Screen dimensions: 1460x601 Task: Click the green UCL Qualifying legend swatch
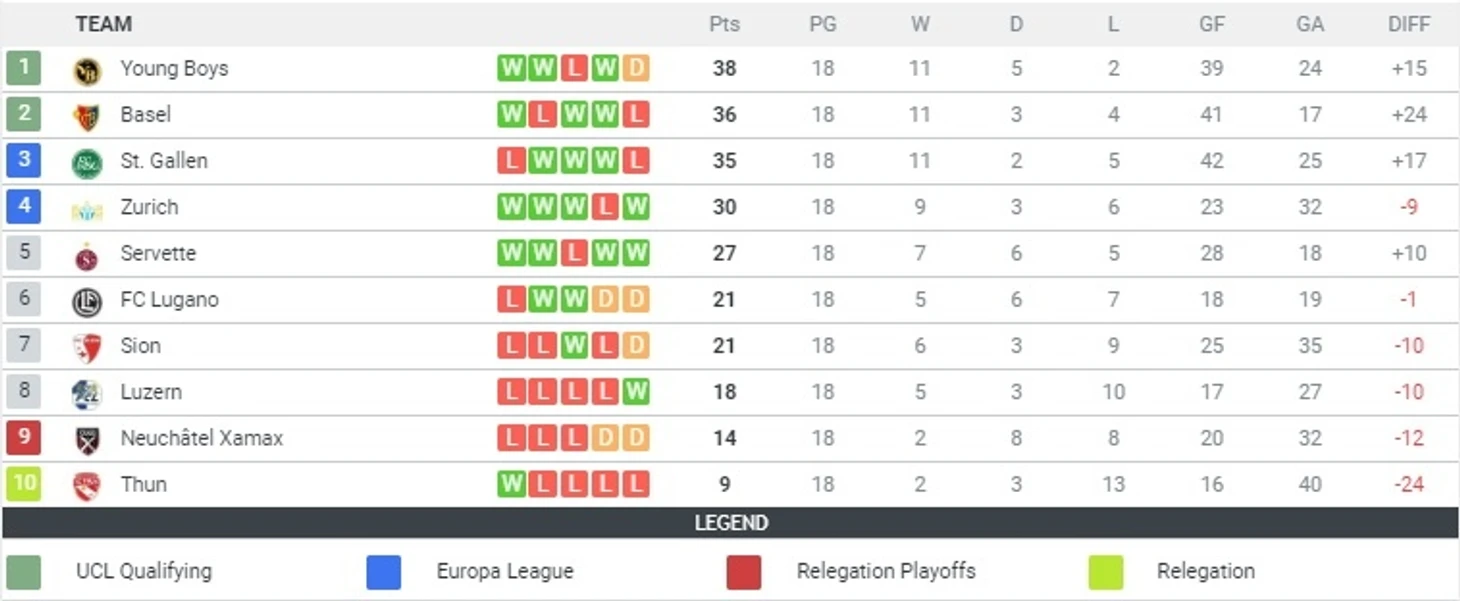(x=24, y=572)
